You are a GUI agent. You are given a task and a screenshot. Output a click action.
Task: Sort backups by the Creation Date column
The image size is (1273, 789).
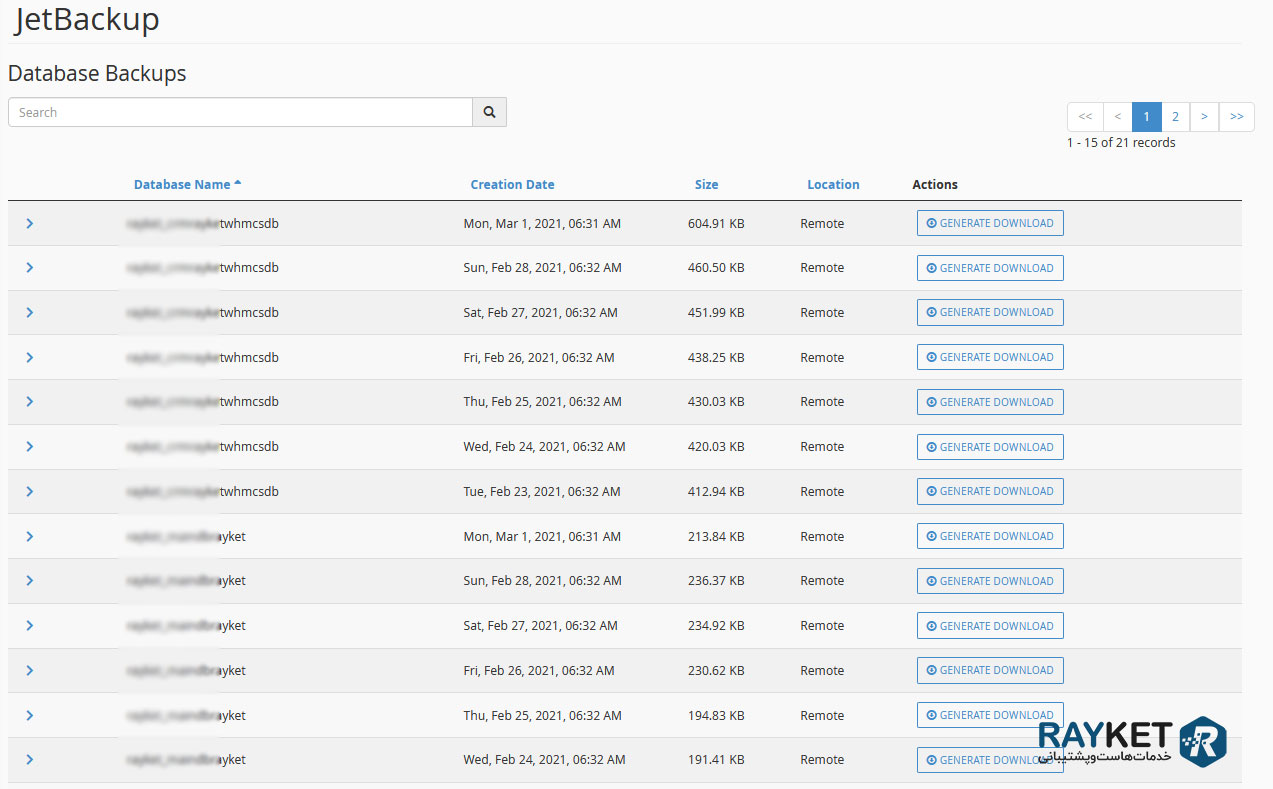pyautogui.click(x=512, y=184)
